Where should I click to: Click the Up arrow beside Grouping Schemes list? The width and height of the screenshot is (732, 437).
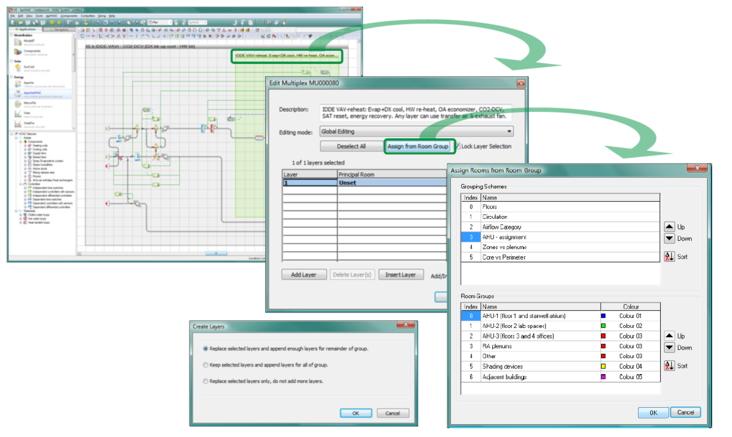tap(668, 227)
